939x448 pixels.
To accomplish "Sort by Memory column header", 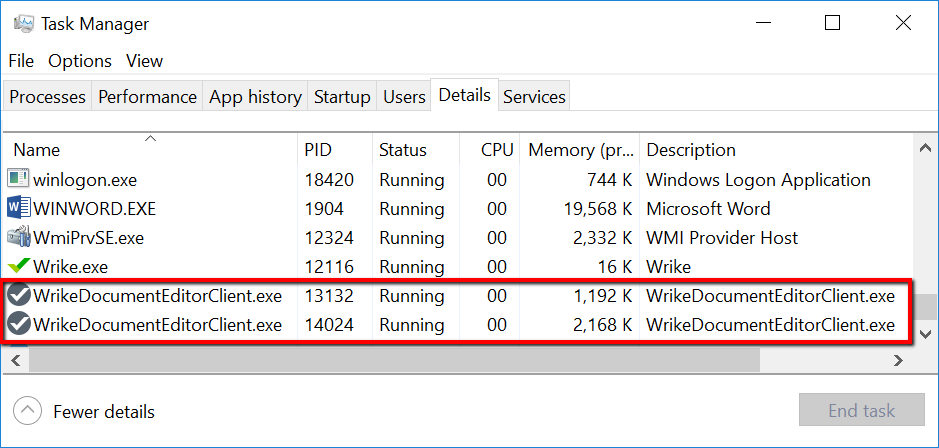I will click(x=580, y=150).
